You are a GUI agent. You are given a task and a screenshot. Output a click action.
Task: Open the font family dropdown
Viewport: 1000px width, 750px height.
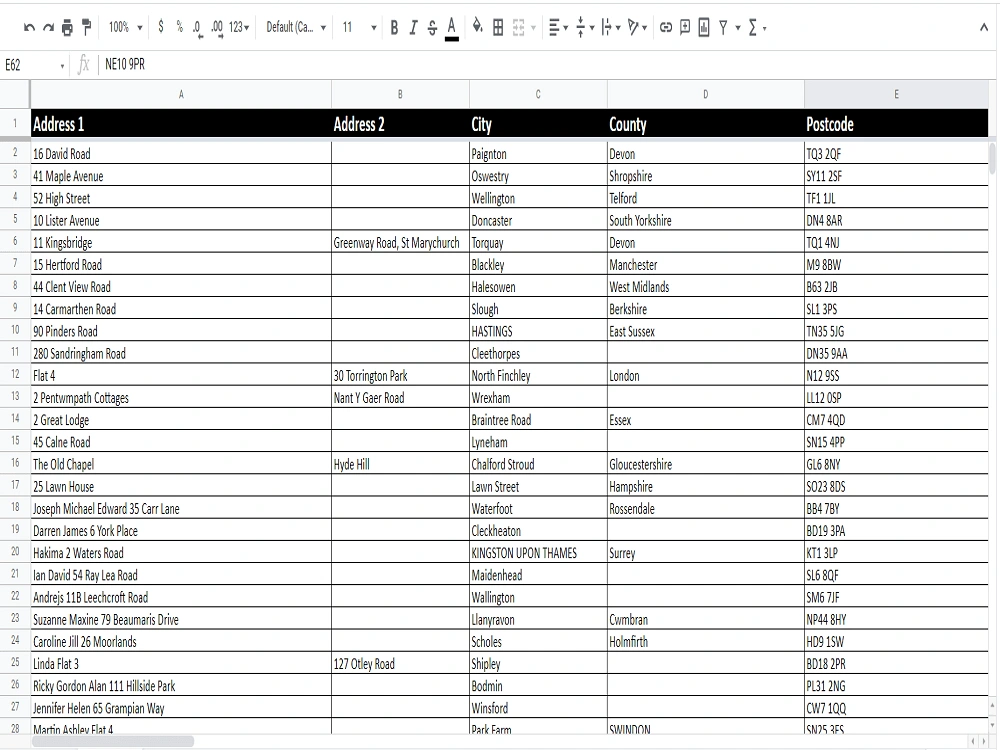click(x=296, y=27)
